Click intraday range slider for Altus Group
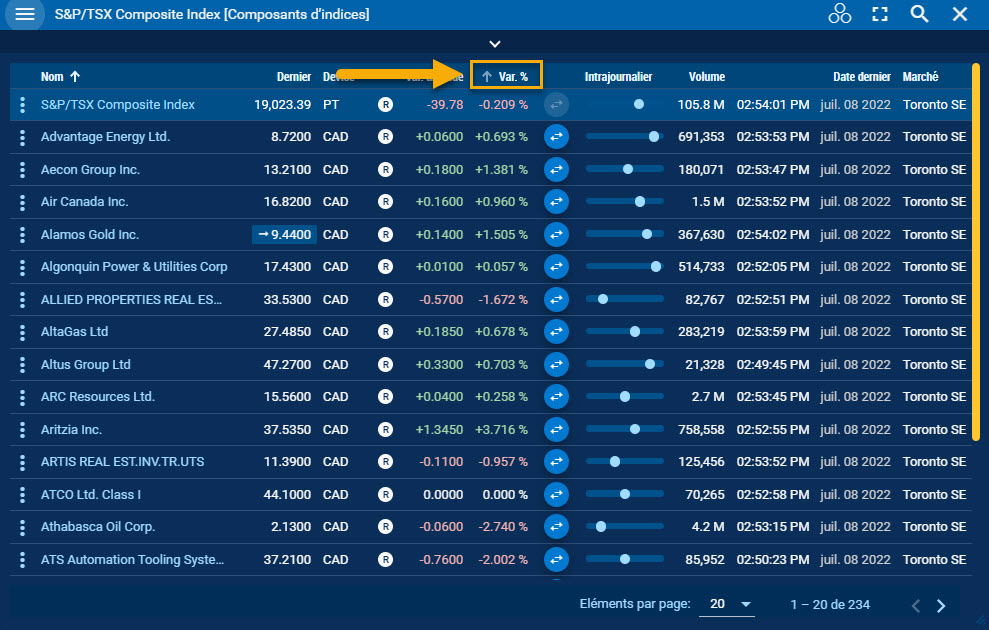Image resolution: width=989 pixels, height=630 pixels. click(624, 365)
